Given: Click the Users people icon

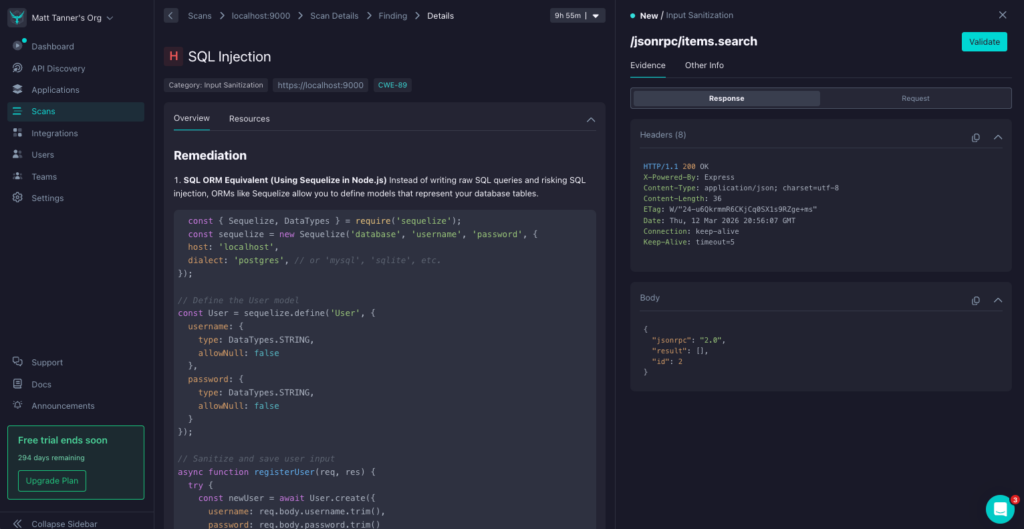Looking at the screenshot, I should coord(18,155).
